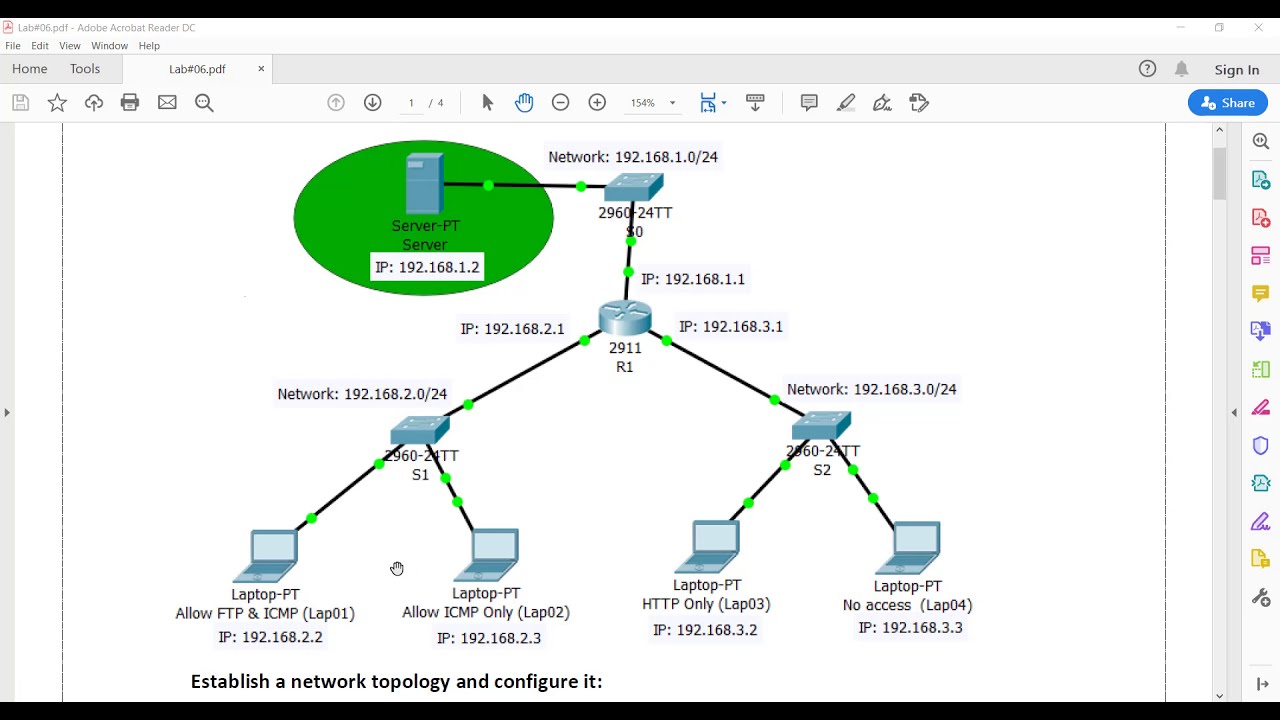Click the Save file icon

point(21,102)
